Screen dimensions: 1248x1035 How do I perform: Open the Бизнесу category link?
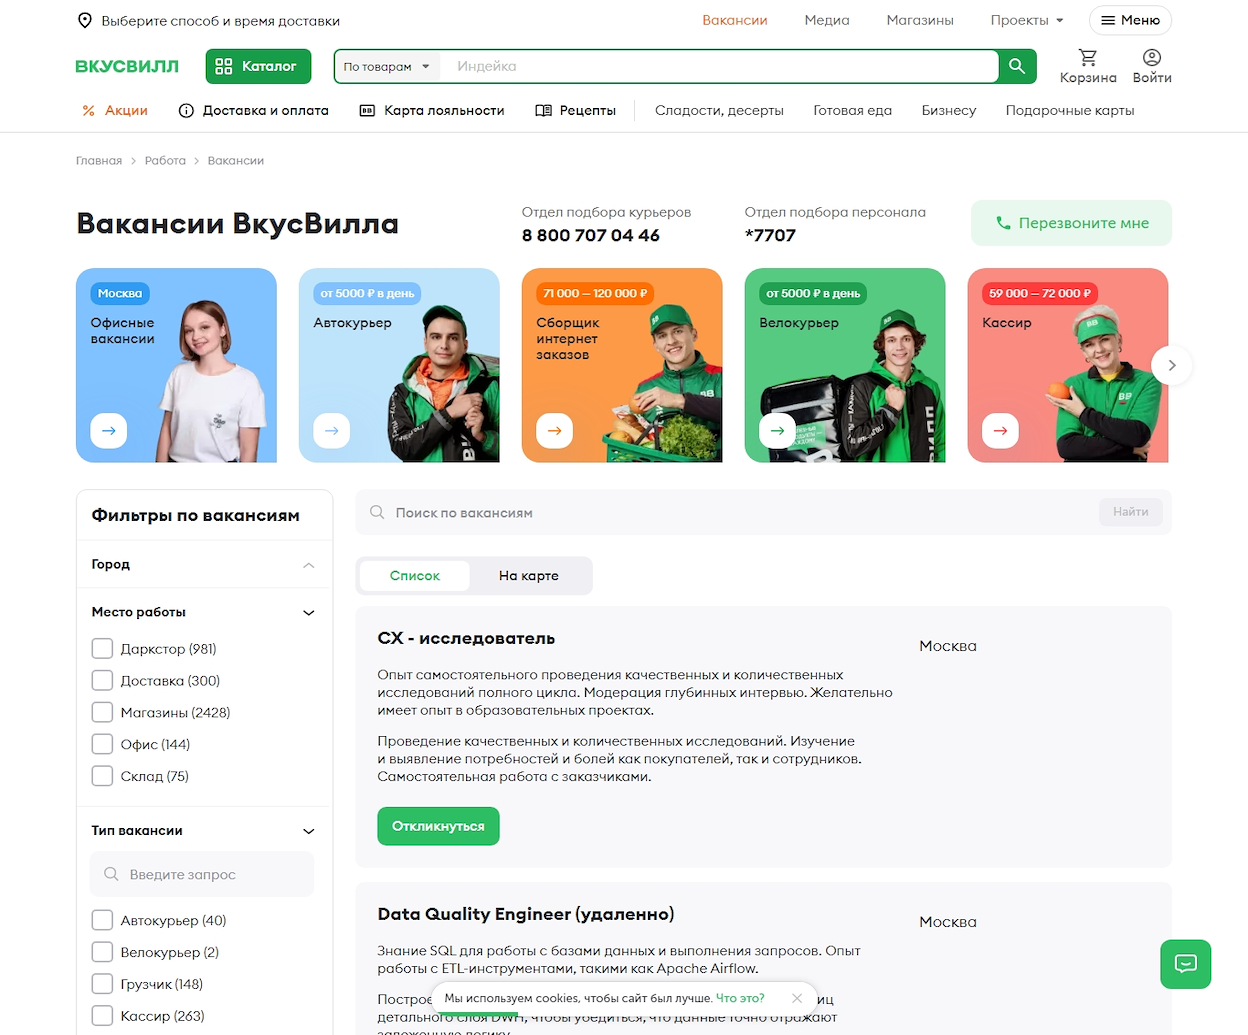[949, 110]
